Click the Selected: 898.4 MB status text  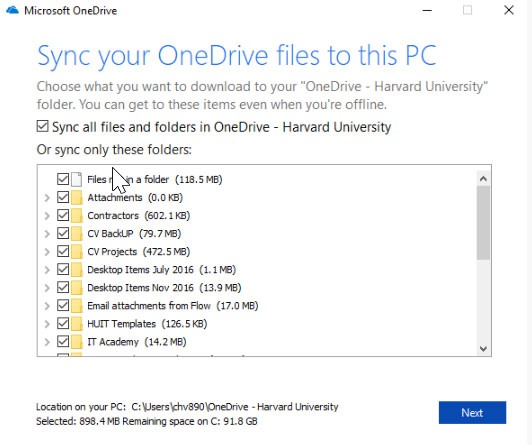[x=147, y=421]
